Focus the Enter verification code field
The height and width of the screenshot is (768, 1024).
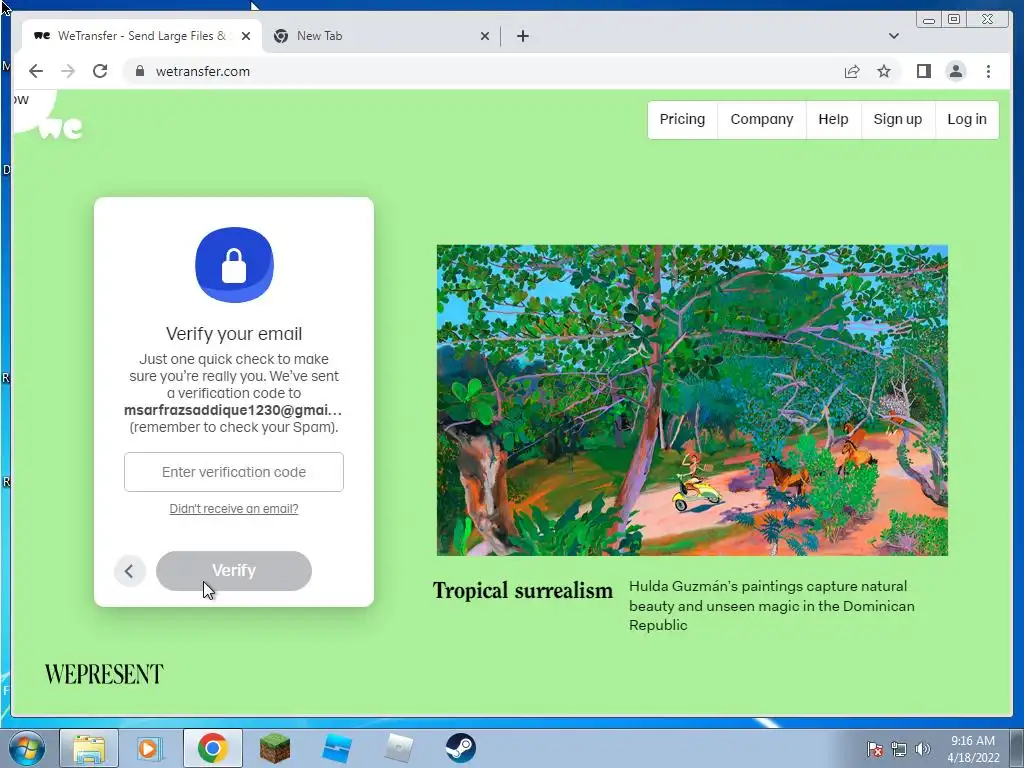coord(234,472)
